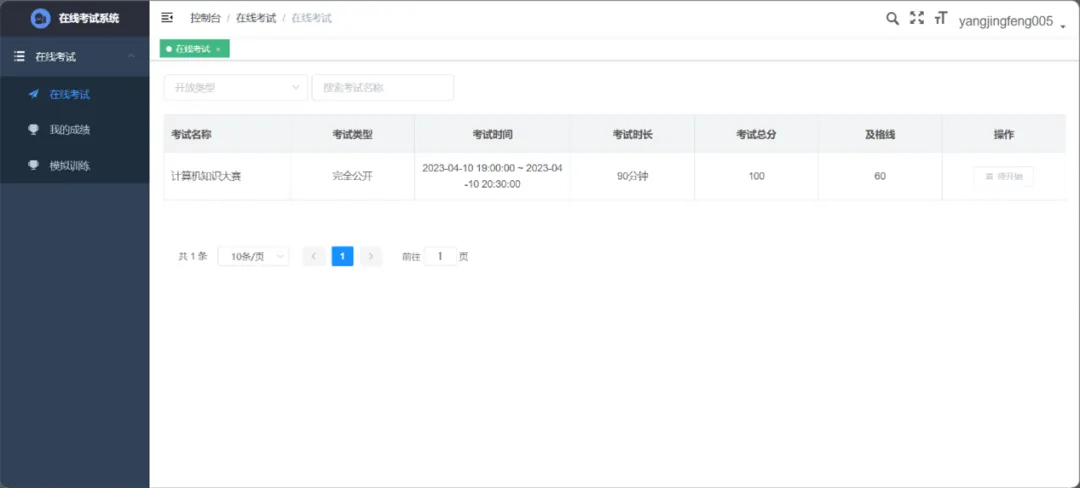Viewport: 1080px width, 488px height.
Task: Click the 考试类型 column header
Action: 352,134
